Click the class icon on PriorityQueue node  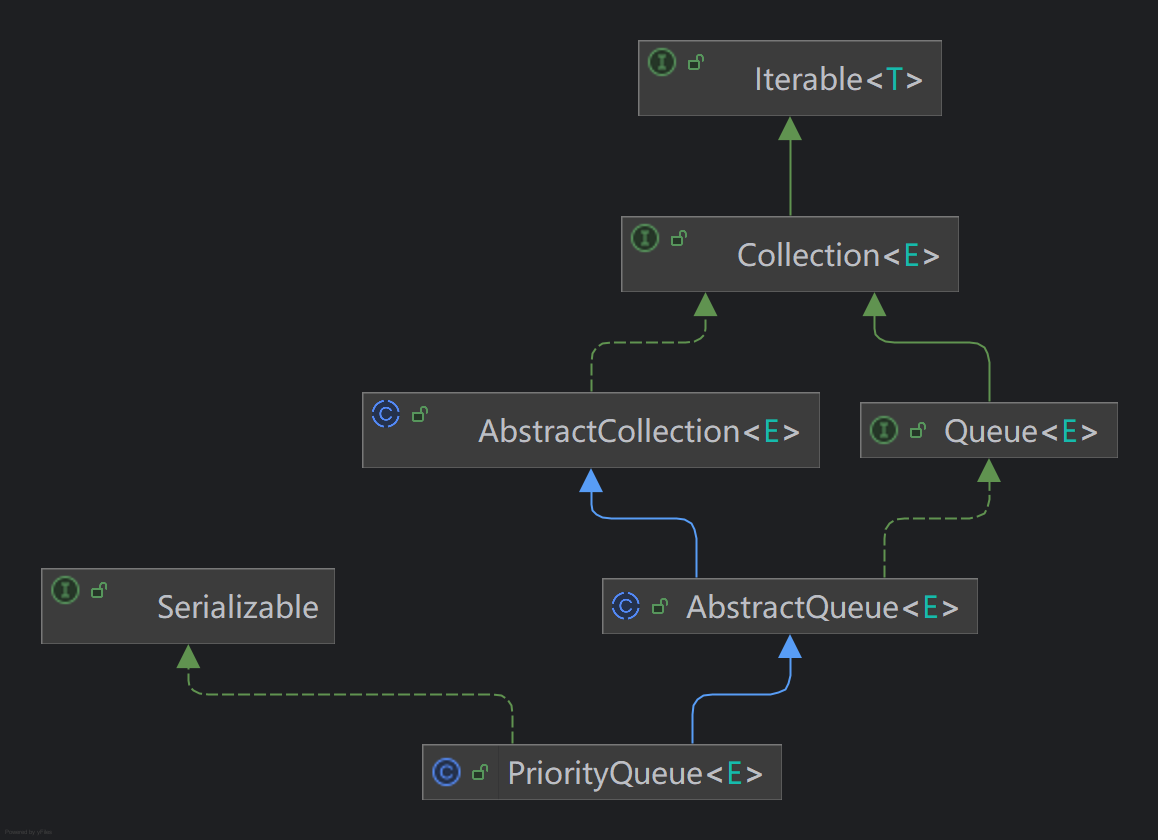pos(446,772)
